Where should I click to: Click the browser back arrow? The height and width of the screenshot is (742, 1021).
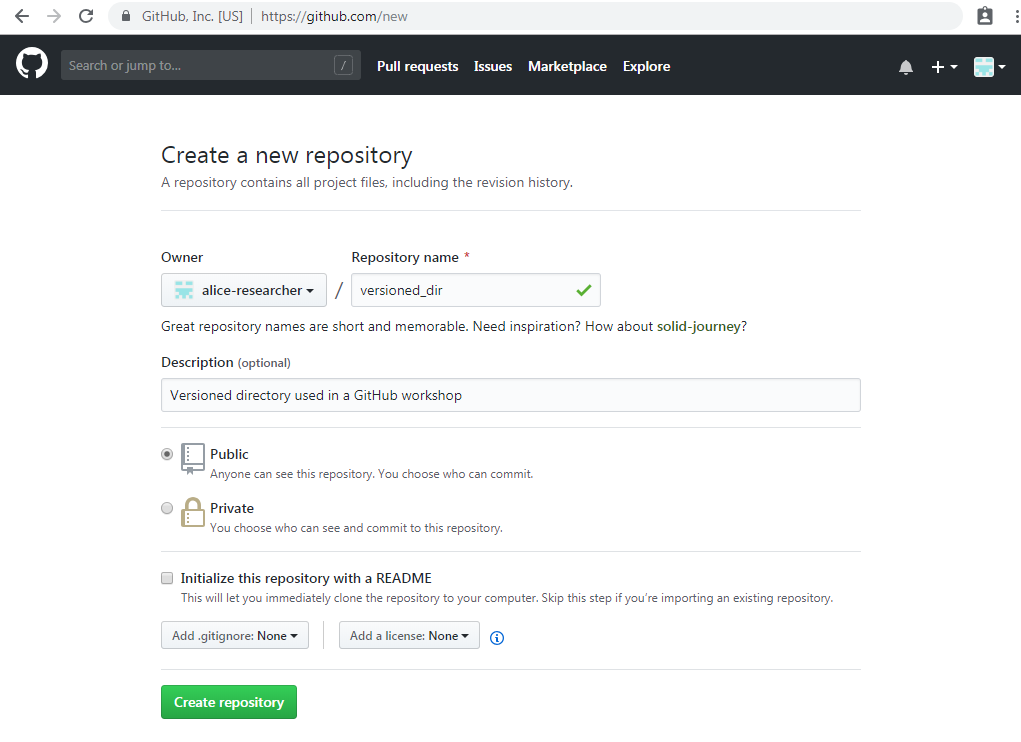coord(22,16)
